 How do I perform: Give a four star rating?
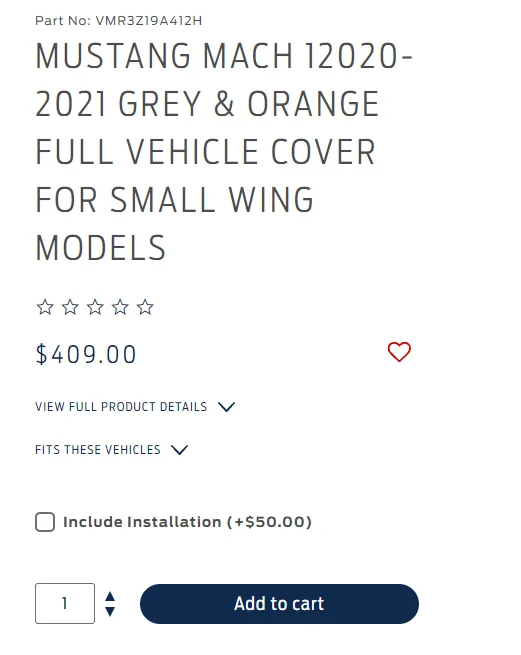[120, 307]
